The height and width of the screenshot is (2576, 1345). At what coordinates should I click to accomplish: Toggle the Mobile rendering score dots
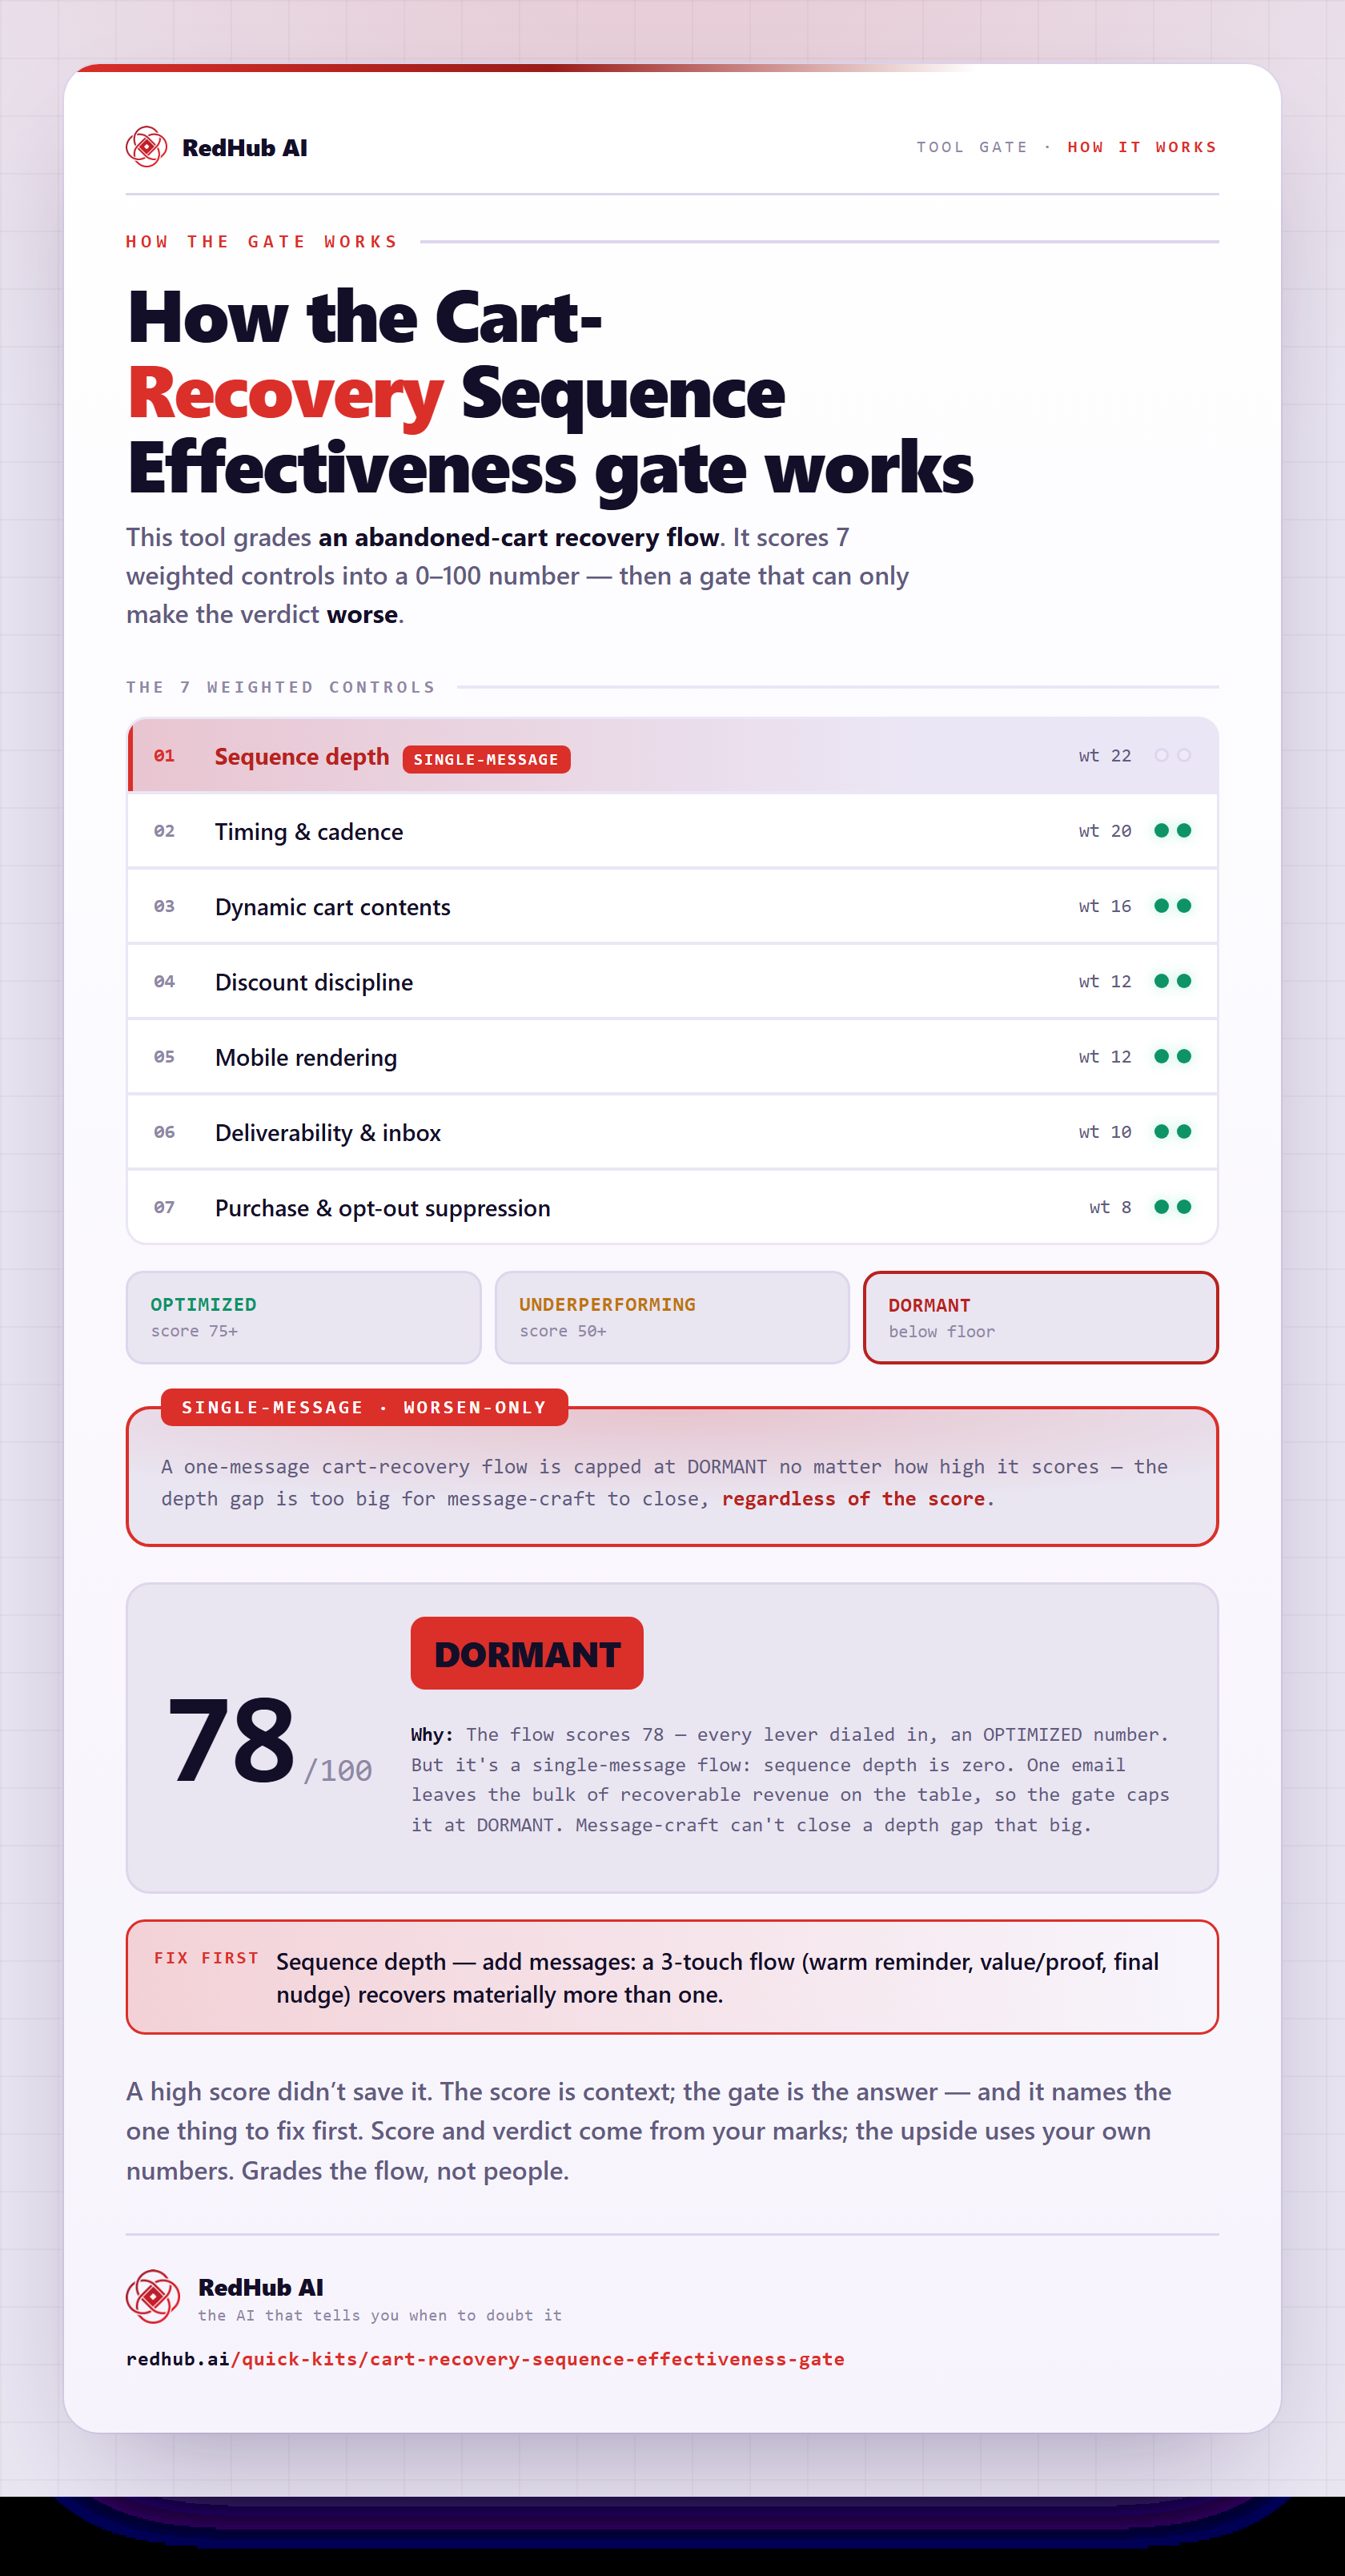pyautogui.click(x=1172, y=1056)
